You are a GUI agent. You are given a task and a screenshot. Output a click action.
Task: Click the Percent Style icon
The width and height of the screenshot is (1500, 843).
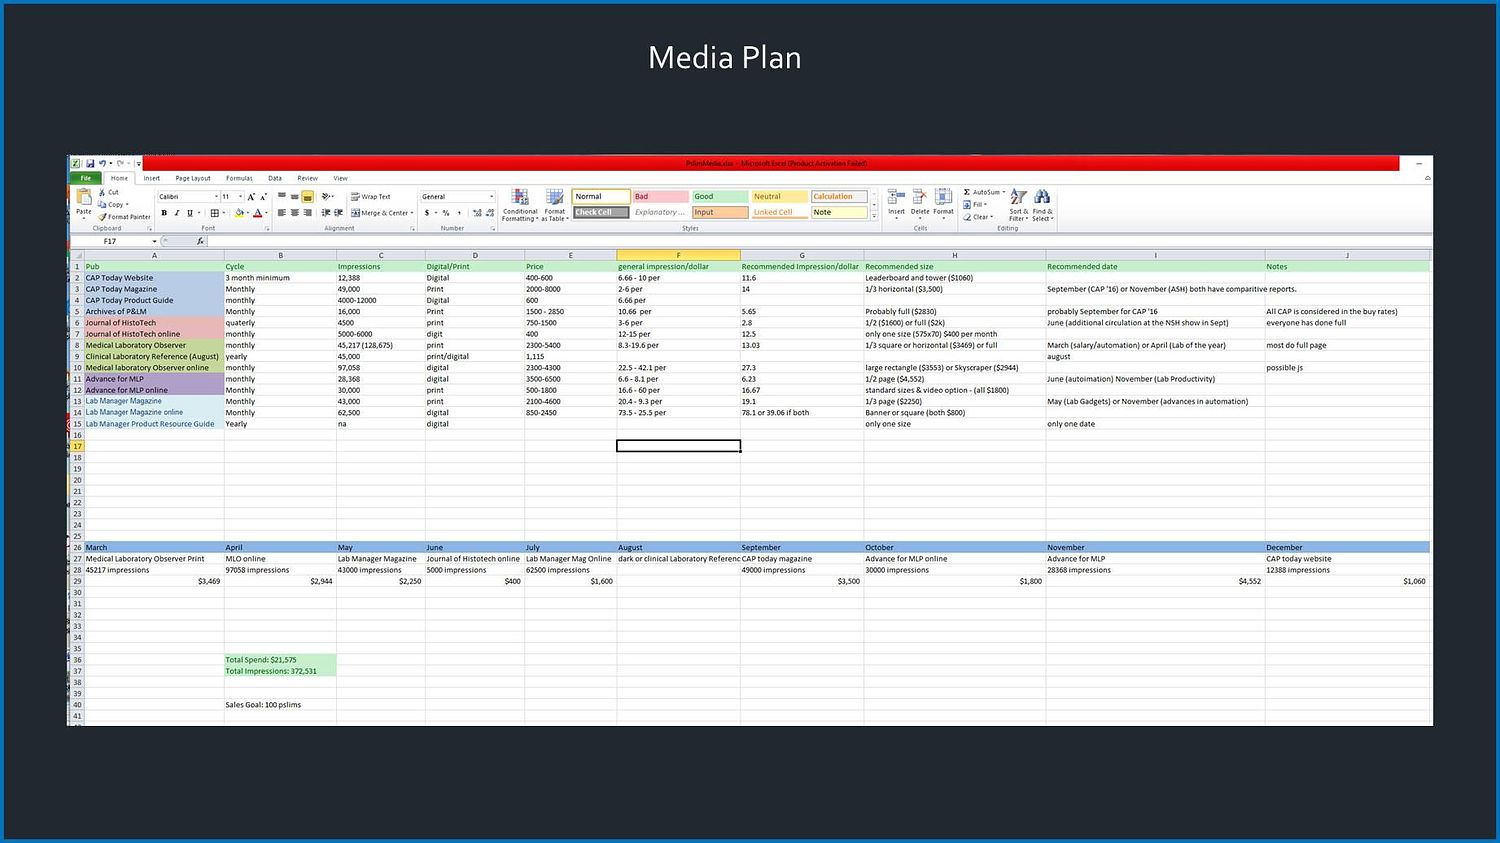point(446,213)
